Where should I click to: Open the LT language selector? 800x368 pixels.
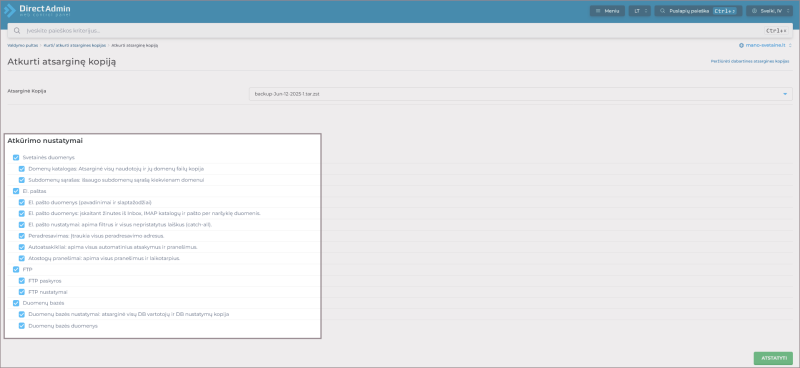pos(639,11)
